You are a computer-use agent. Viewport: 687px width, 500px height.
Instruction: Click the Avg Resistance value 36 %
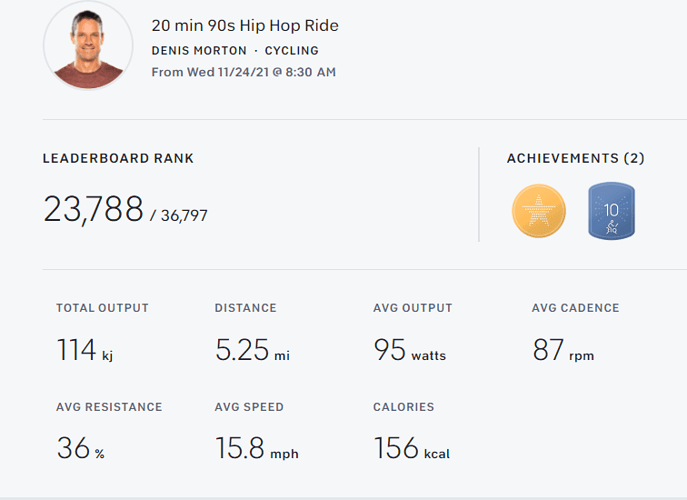point(80,448)
